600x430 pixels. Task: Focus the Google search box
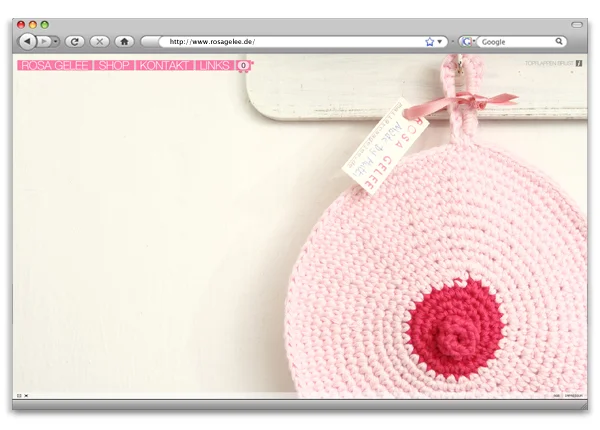point(515,42)
